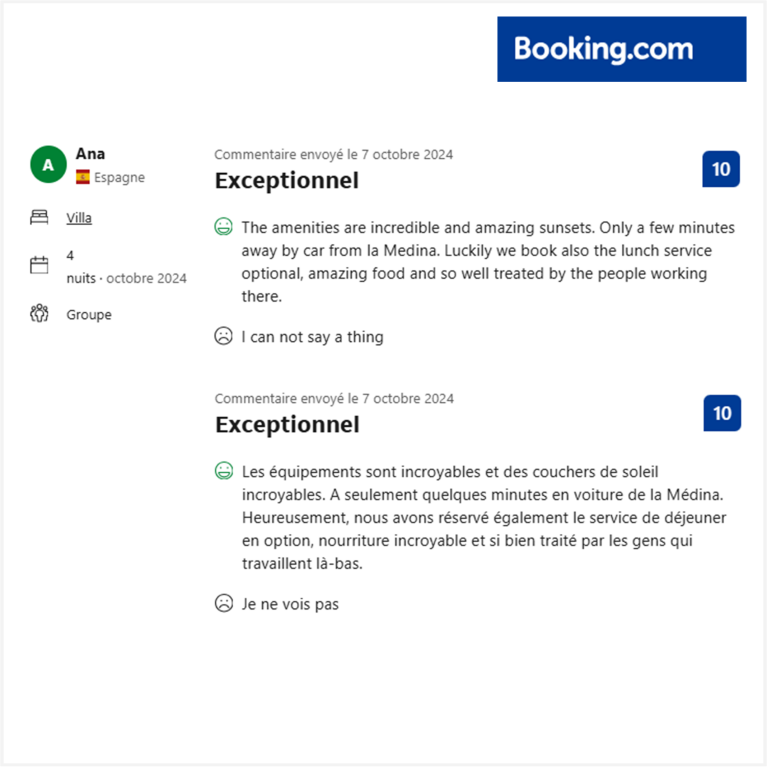This screenshot has width=767, height=767.
Task: Click the Espagne country label
Action: point(119,177)
